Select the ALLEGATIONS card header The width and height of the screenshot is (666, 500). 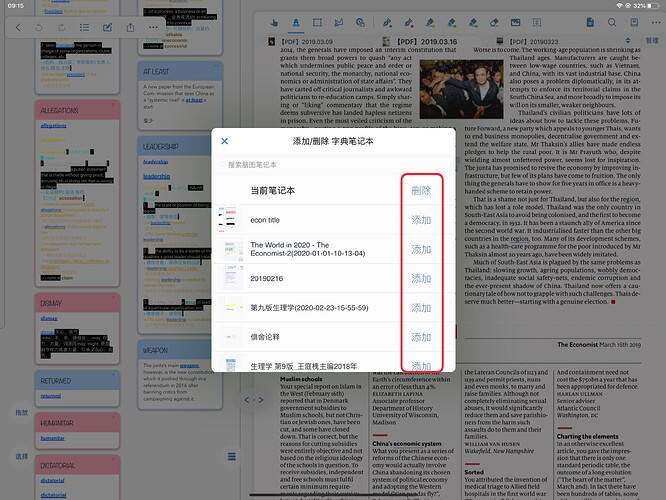[x=77, y=110]
